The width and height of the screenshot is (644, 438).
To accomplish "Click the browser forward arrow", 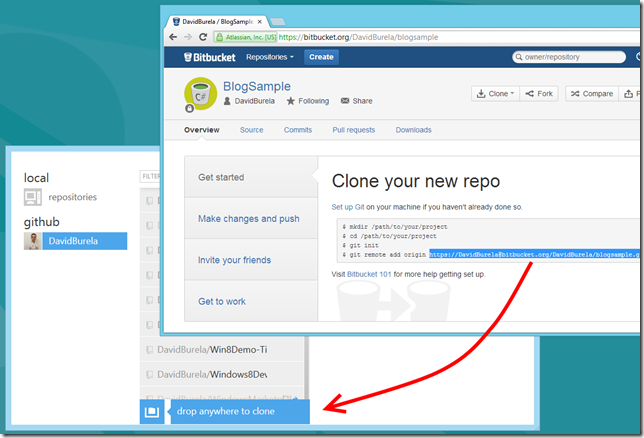I will pyautogui.click(x=188, y=37).
